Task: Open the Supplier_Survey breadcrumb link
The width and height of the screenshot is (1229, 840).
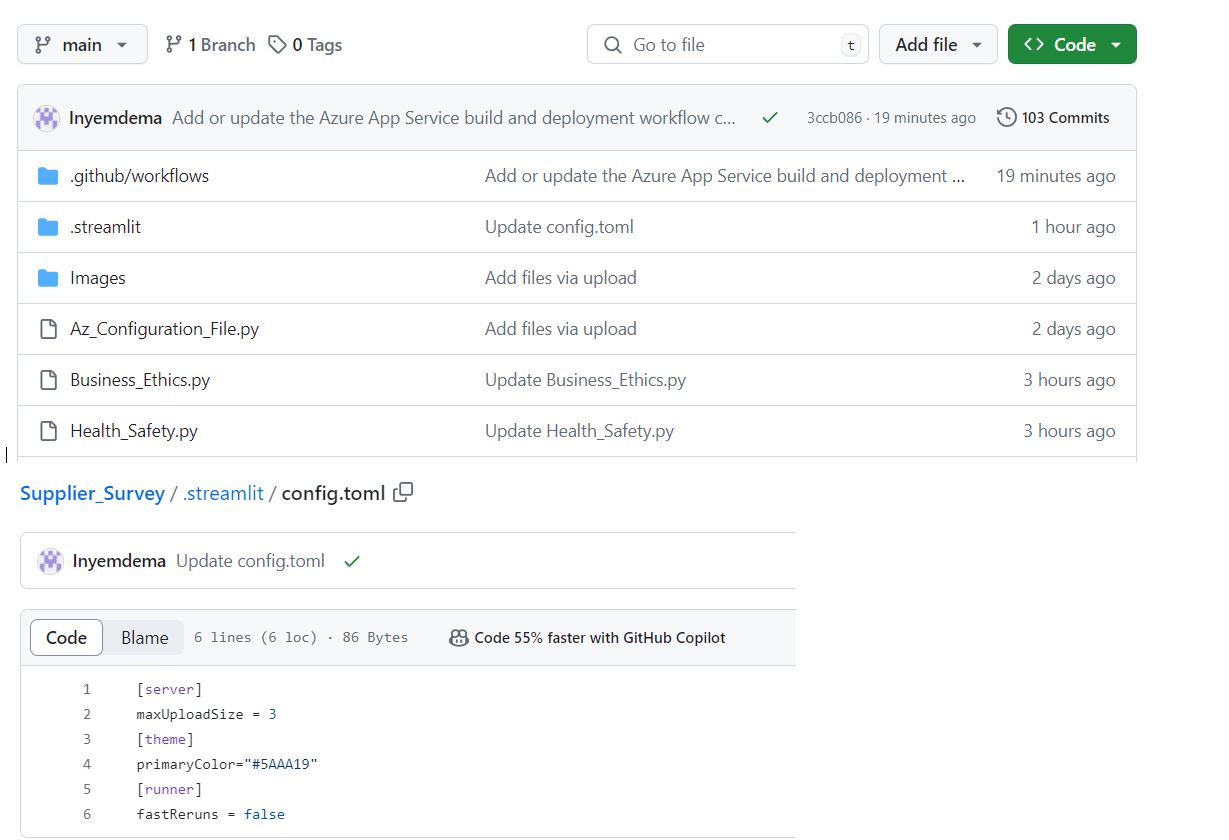Action: pos(92,494)
